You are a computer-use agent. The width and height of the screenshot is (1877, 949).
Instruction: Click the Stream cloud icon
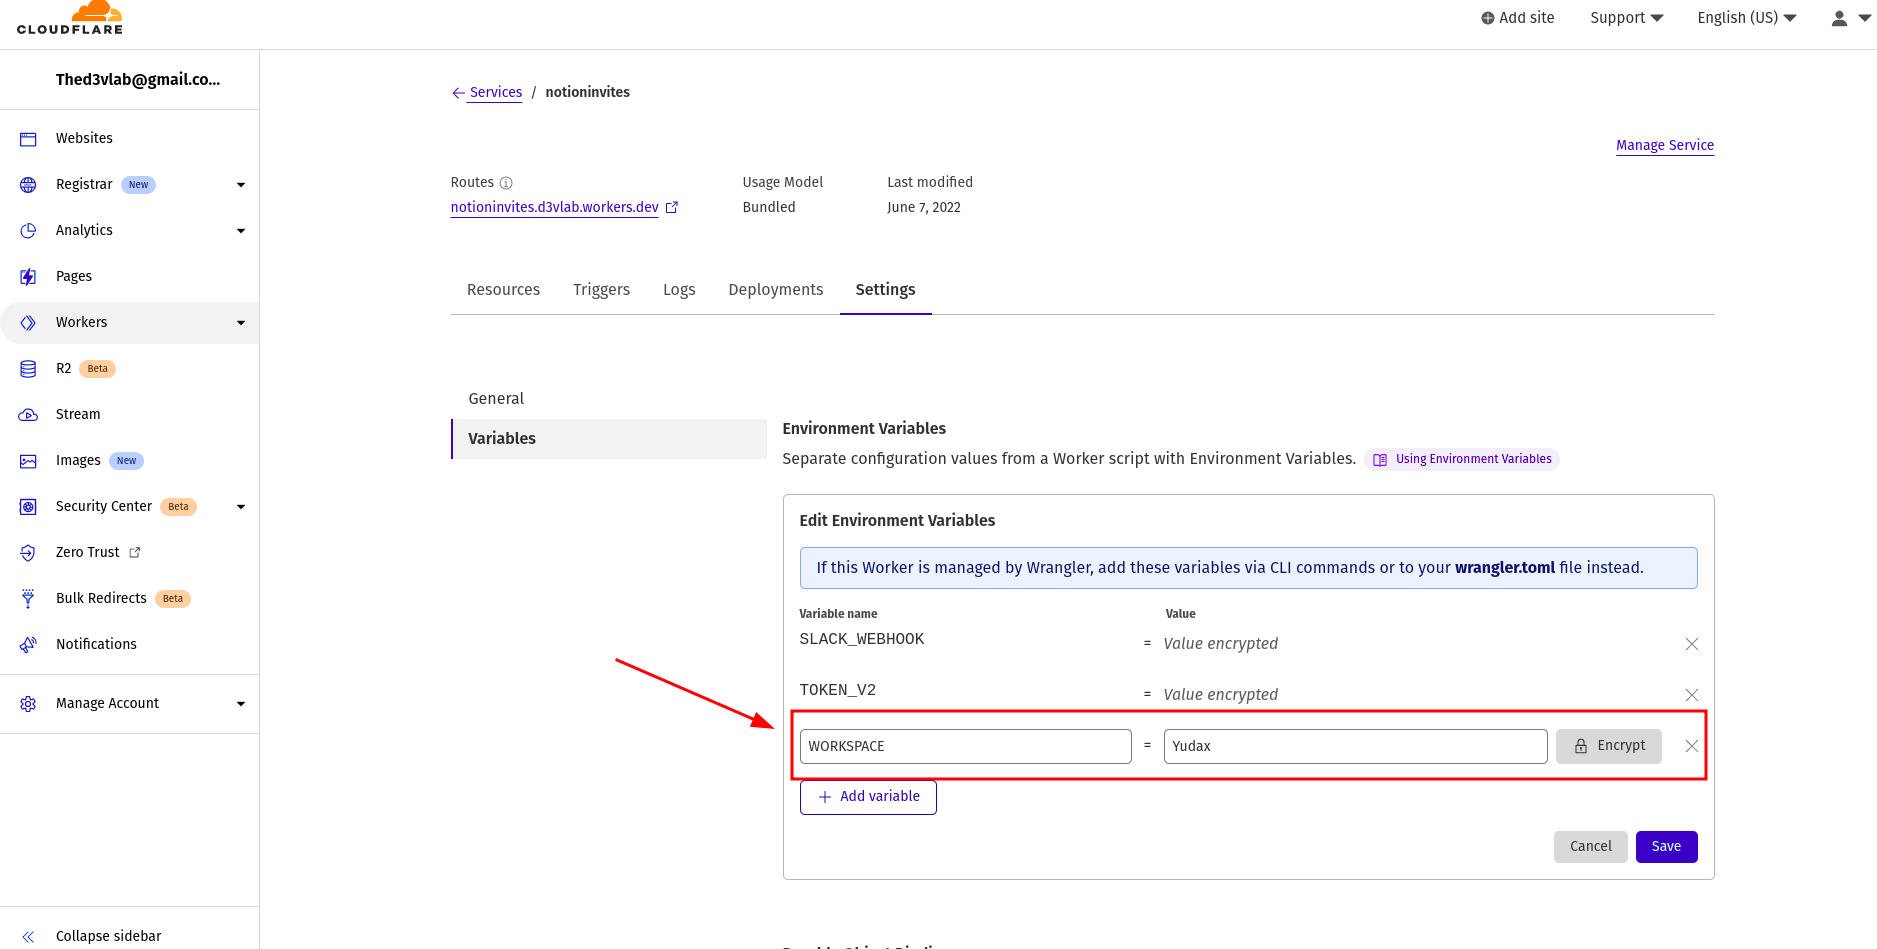pyautogui.click(x=28, y=415)
